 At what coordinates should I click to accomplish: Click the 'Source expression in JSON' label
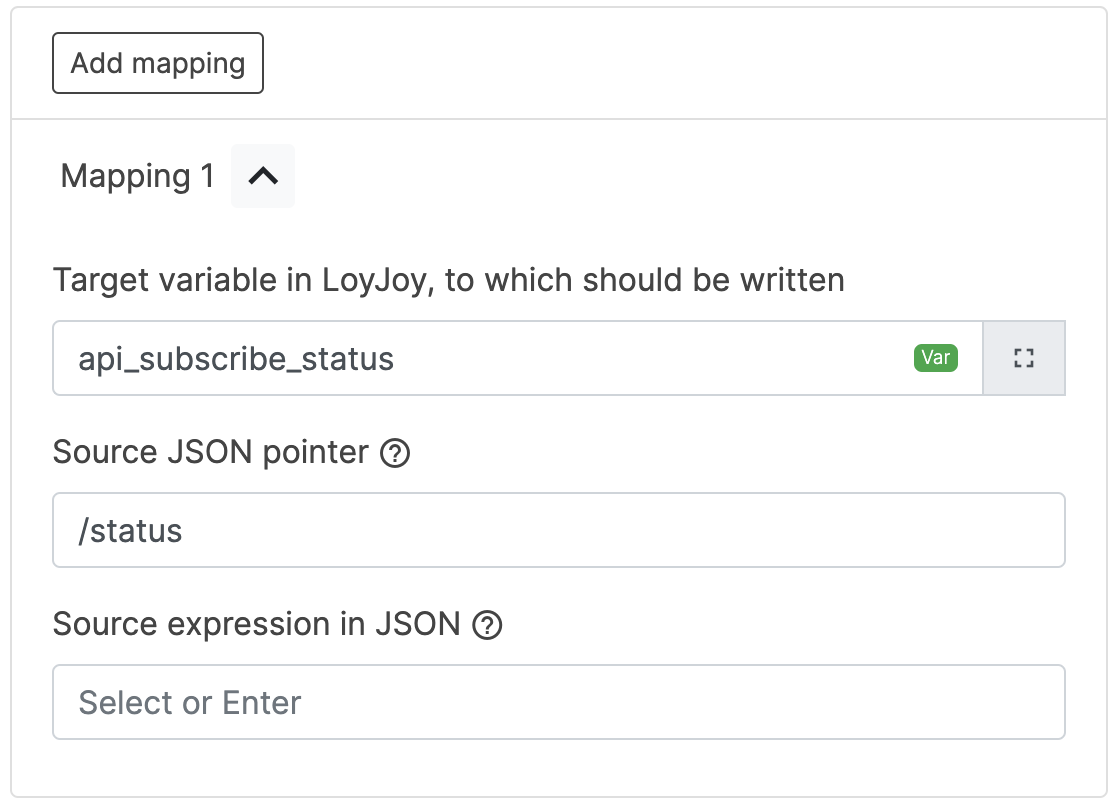(256, 625)
